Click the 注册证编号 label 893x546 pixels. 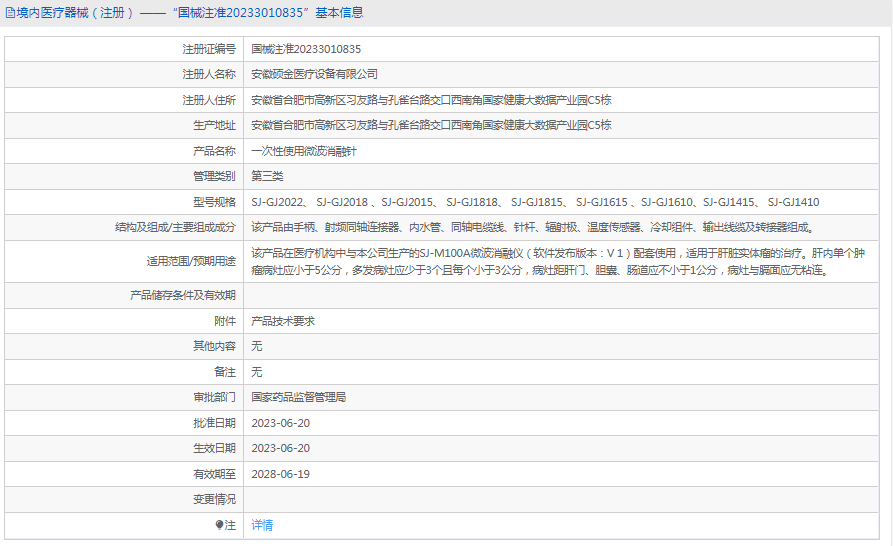point(209,49)
